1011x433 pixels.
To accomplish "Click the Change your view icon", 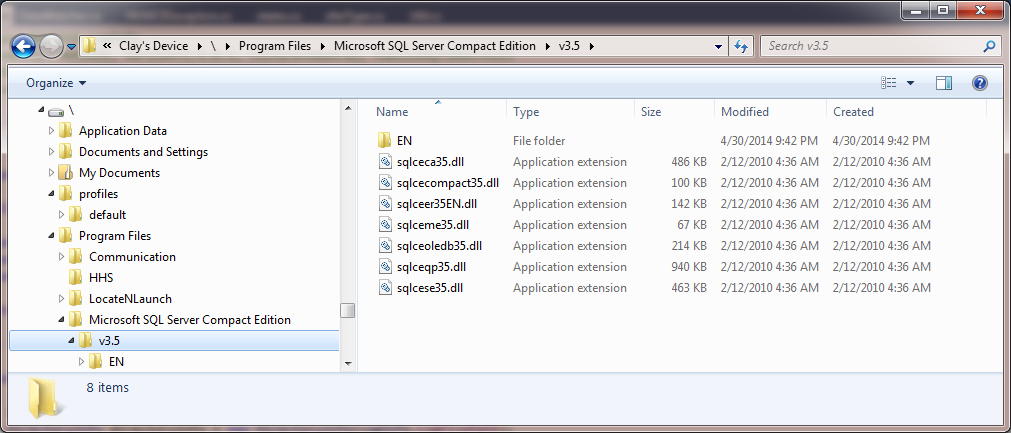I will pos(888,83).
